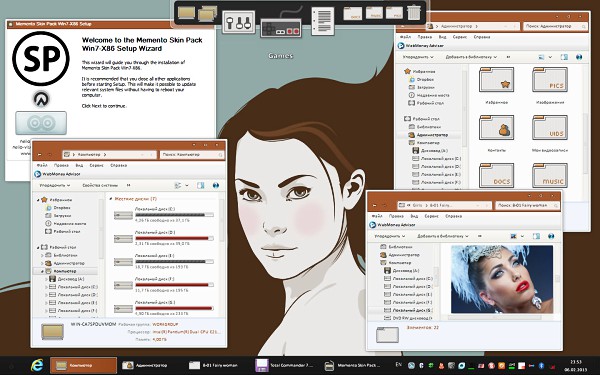Click the eyes button in the Skin Pack wizard
Image resolution: width=600 pixels, height=375 pixels.
[41, 123]
